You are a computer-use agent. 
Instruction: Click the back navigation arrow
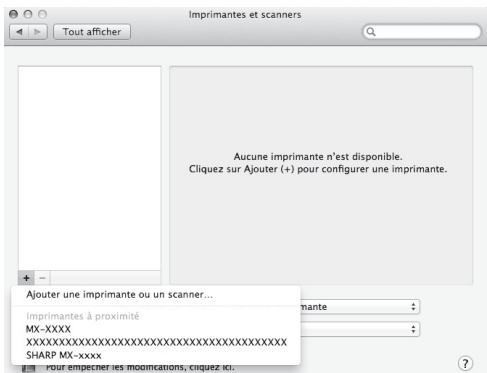[19, 32]
